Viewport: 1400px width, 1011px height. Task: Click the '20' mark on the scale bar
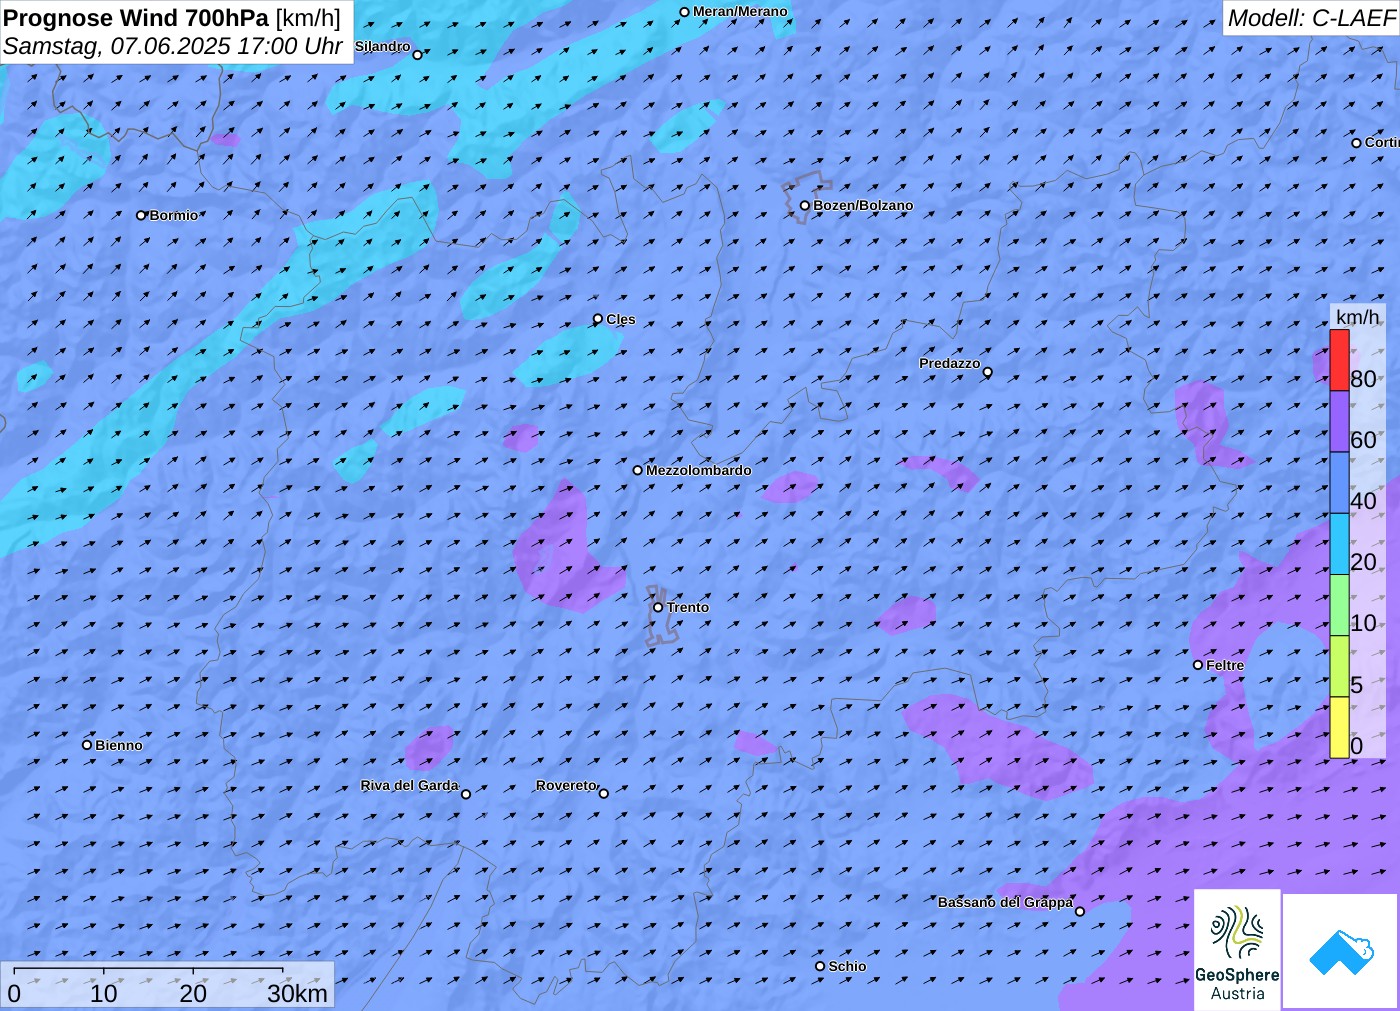point(193,993)
